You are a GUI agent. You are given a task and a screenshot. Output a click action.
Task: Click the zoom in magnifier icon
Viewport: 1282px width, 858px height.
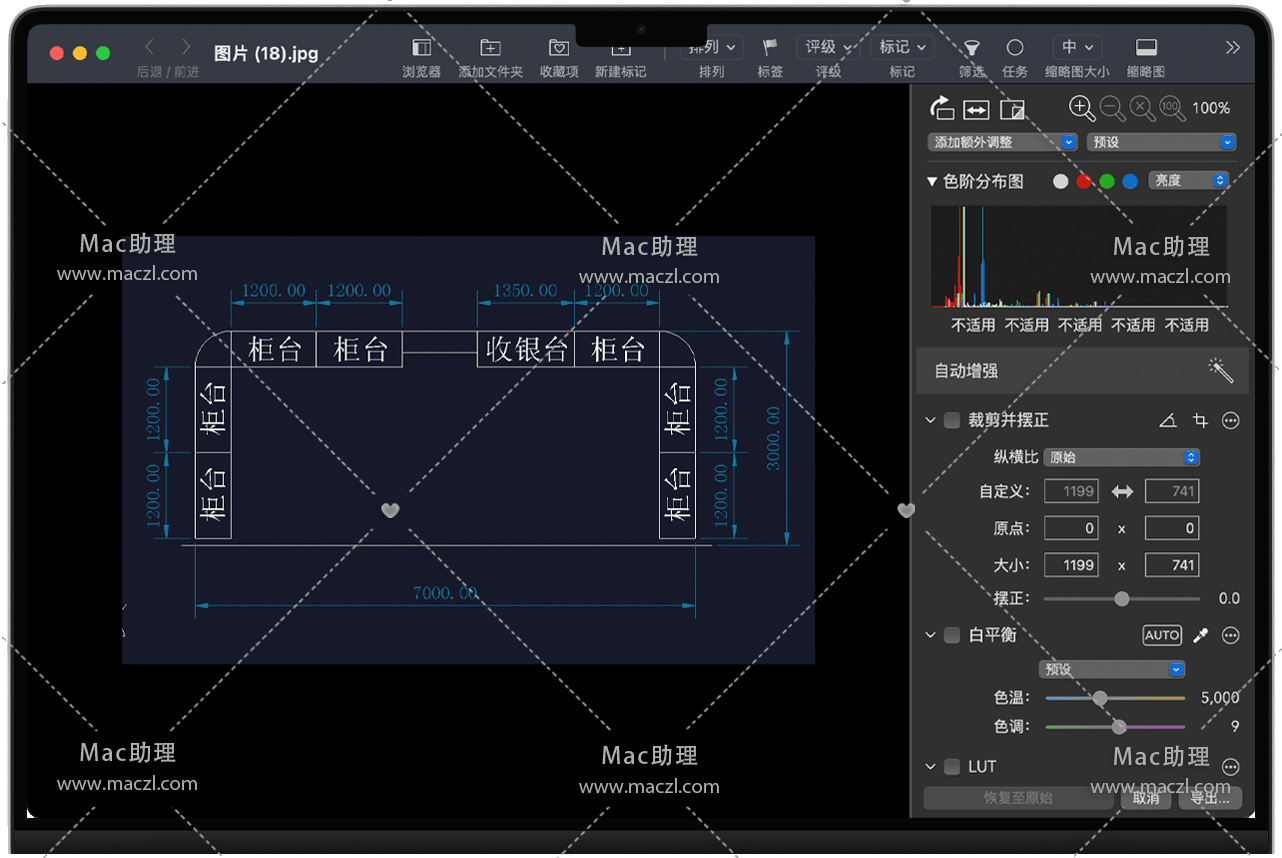[x=1081, y=108]
